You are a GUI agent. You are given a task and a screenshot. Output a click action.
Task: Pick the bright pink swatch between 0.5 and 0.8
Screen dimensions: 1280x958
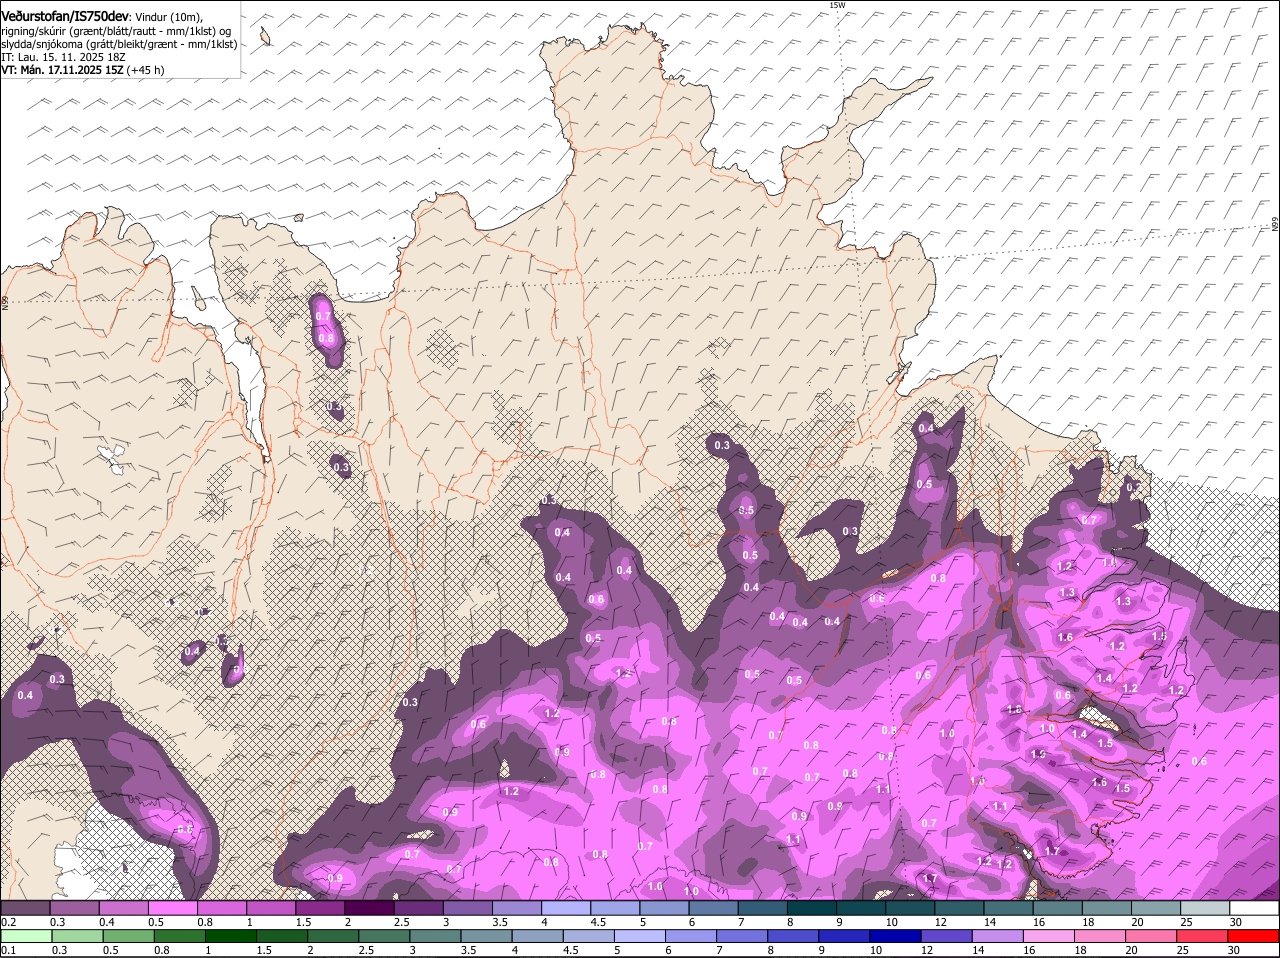[174, 908]
